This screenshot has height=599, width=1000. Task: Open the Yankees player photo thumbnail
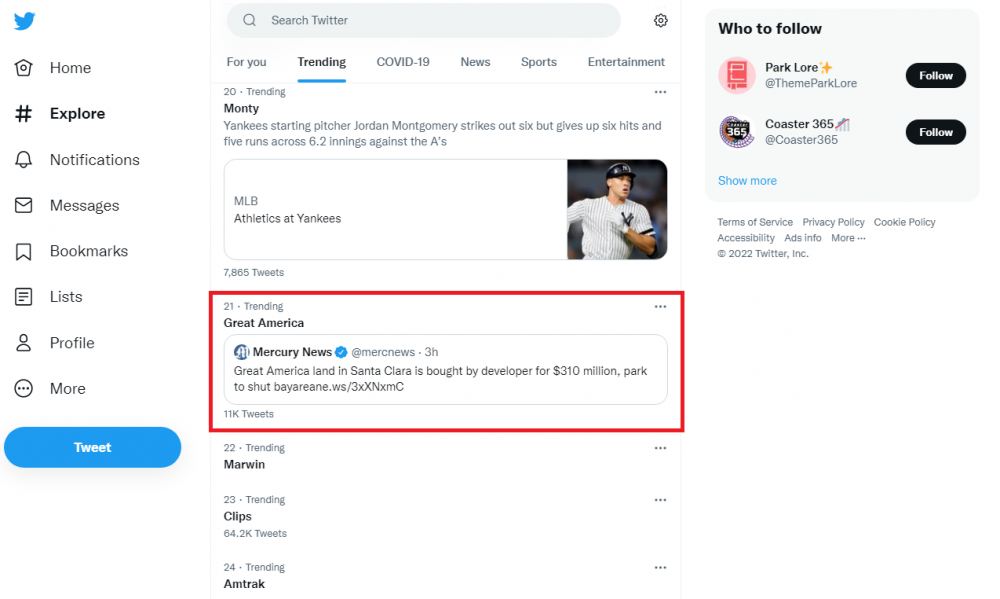pyautogui.click(x=617, y=210)
